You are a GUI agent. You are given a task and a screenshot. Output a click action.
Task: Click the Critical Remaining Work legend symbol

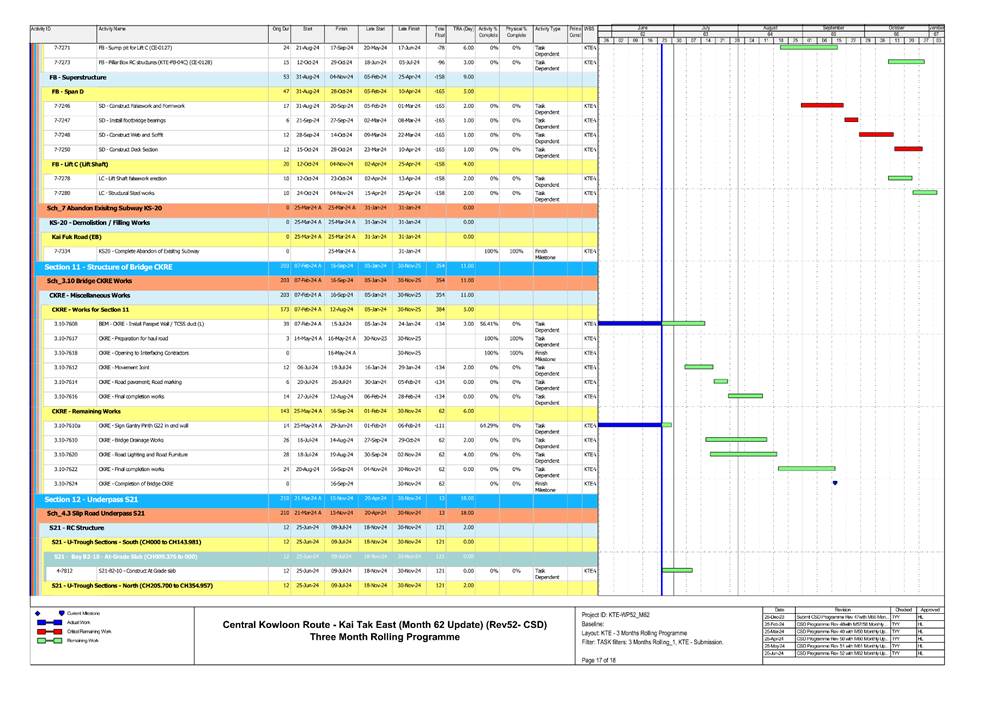pyautogui.click(x=49, y=631)
